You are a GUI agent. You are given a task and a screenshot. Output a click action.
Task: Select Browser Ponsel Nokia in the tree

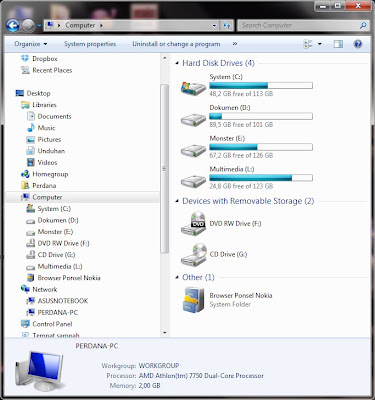tap(63, 278)
